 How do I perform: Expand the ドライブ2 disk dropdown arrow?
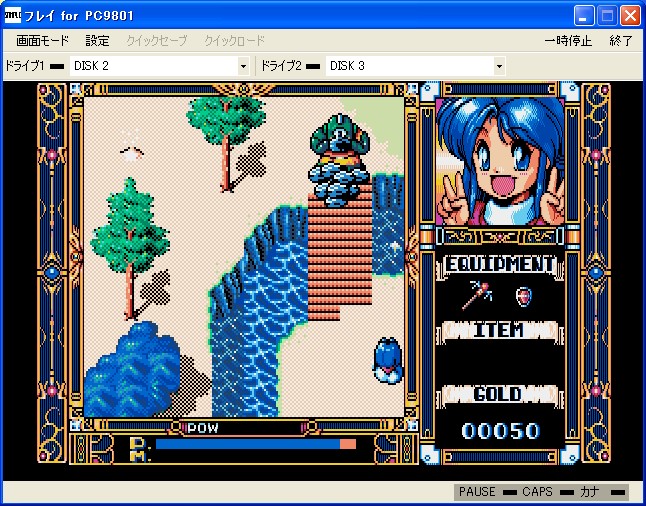tap(499, 66)
